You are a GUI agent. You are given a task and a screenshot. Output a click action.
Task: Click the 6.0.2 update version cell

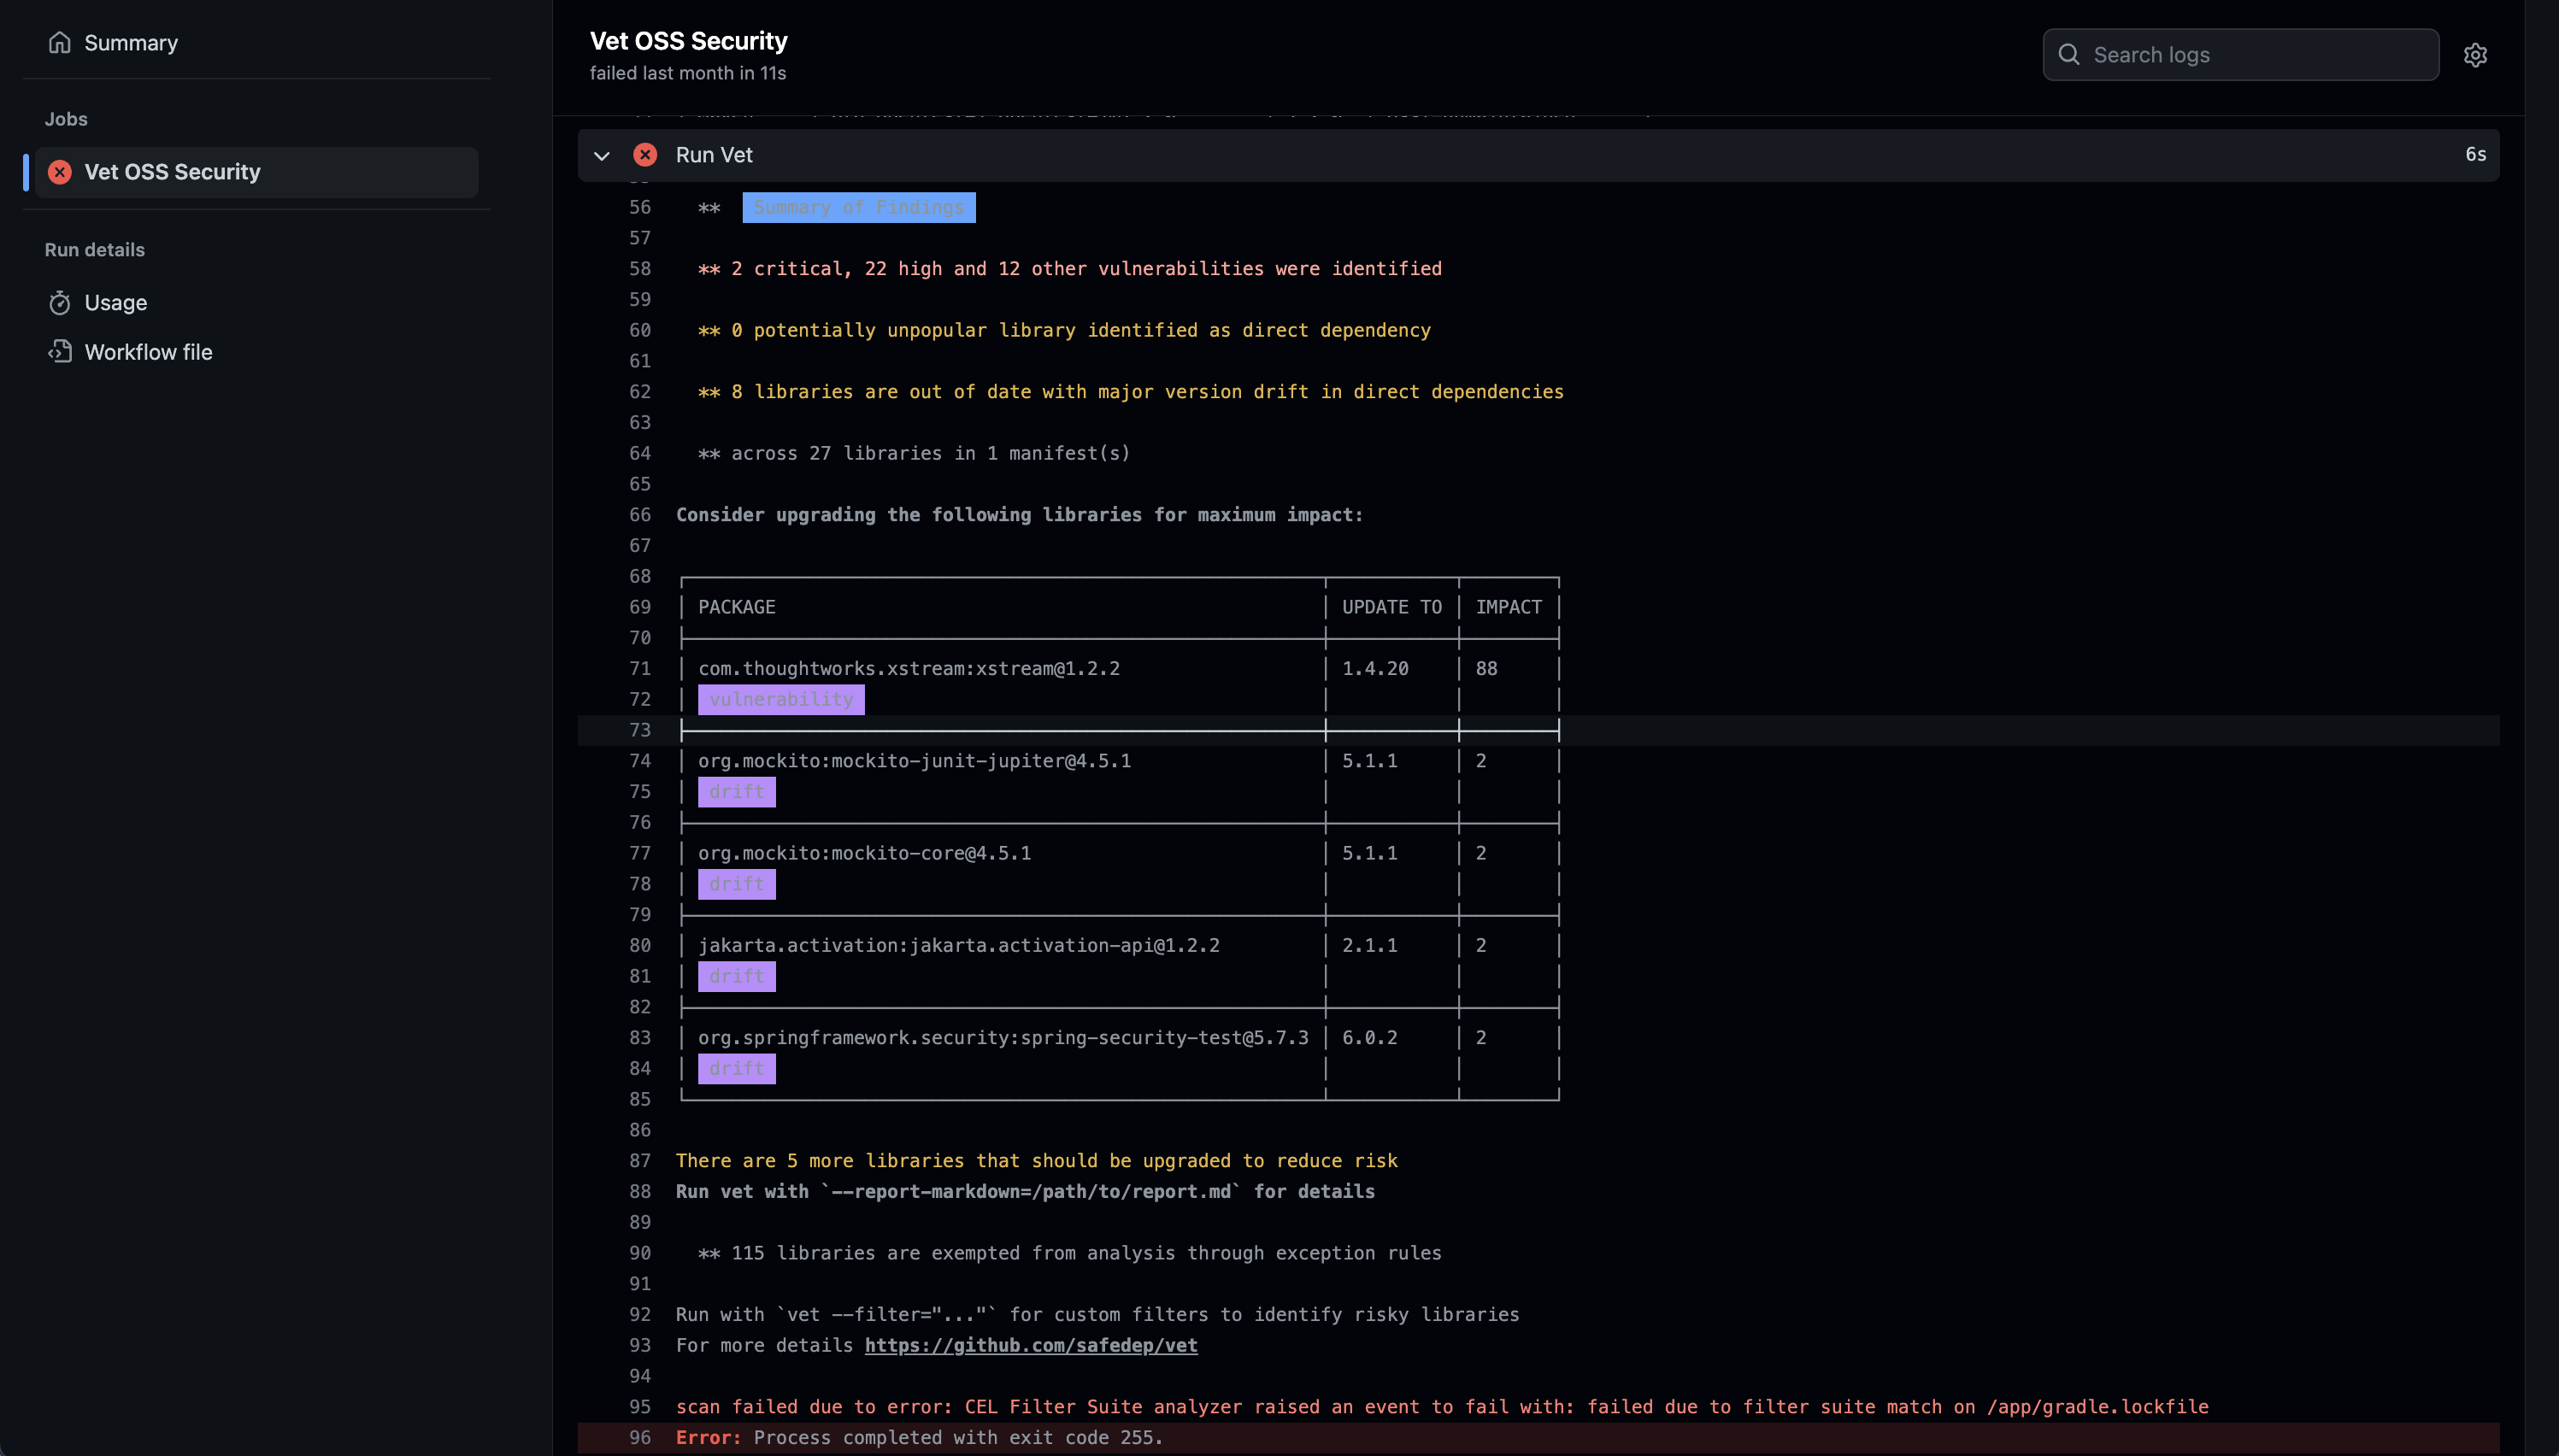[x=1370, y=1038]
